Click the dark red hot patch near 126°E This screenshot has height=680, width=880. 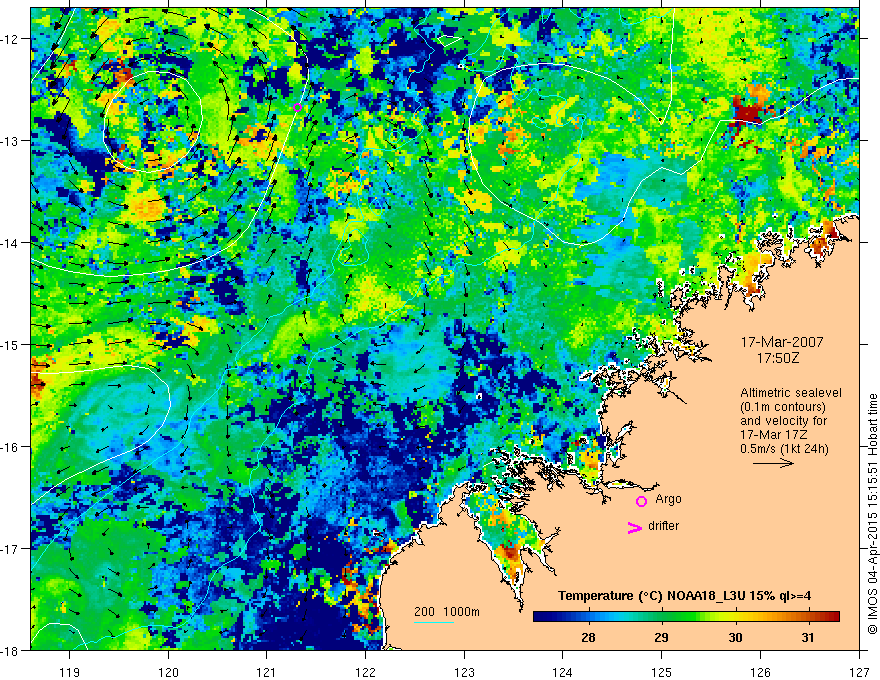click(x=748, y=112)
